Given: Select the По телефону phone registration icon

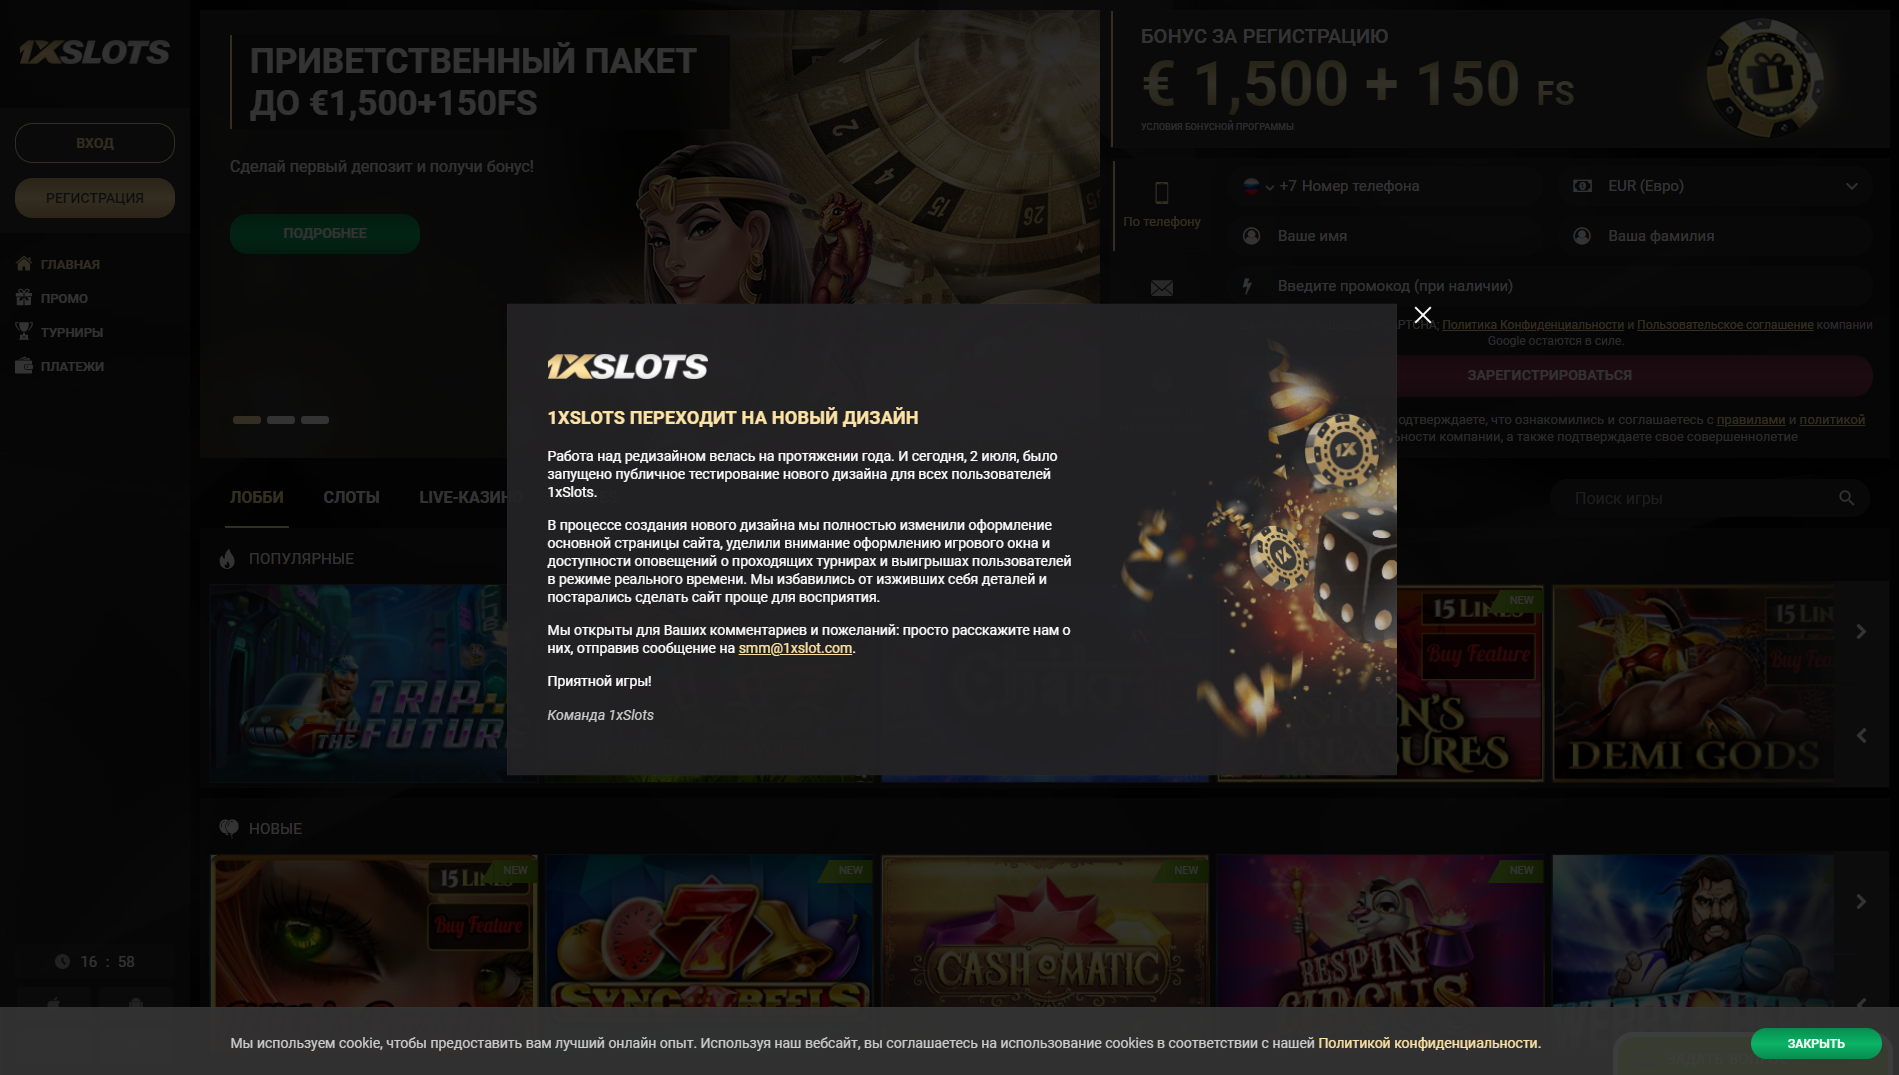Looking at the screenshot, I should [x=1161, y=192].
